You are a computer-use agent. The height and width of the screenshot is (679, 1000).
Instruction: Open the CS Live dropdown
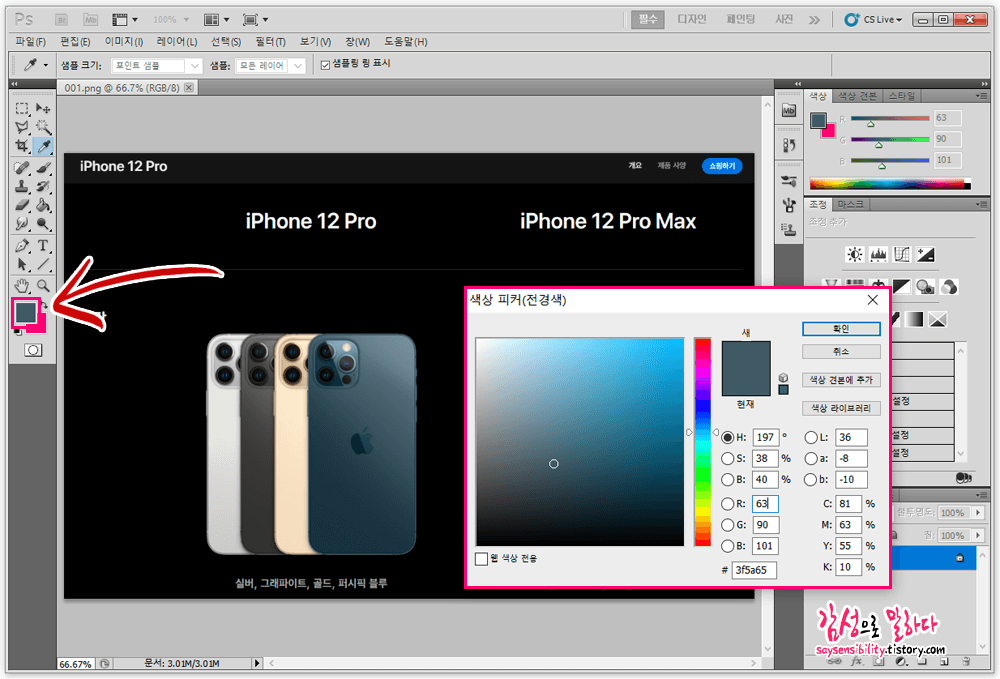(873, 20)
